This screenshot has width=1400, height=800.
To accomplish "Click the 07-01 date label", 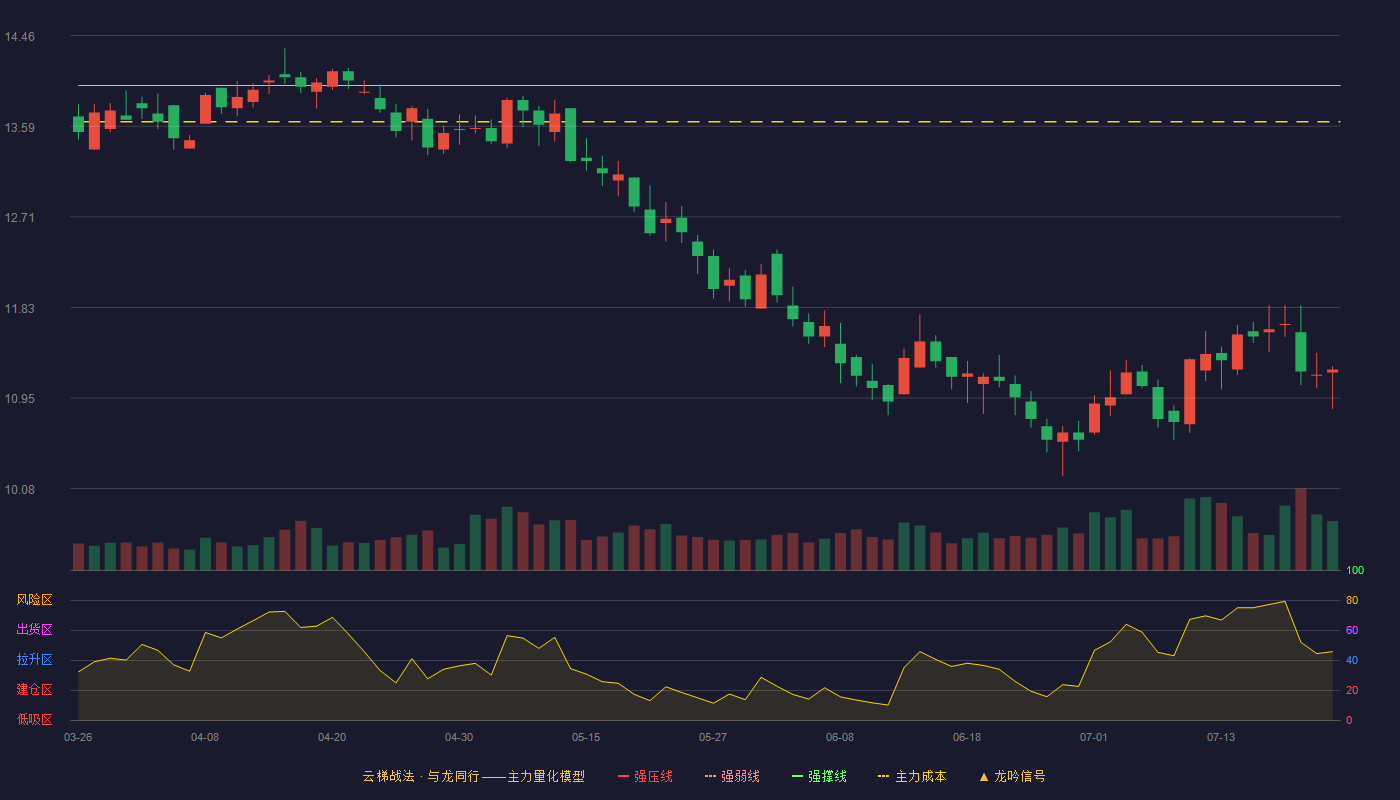I will 1094,737.
